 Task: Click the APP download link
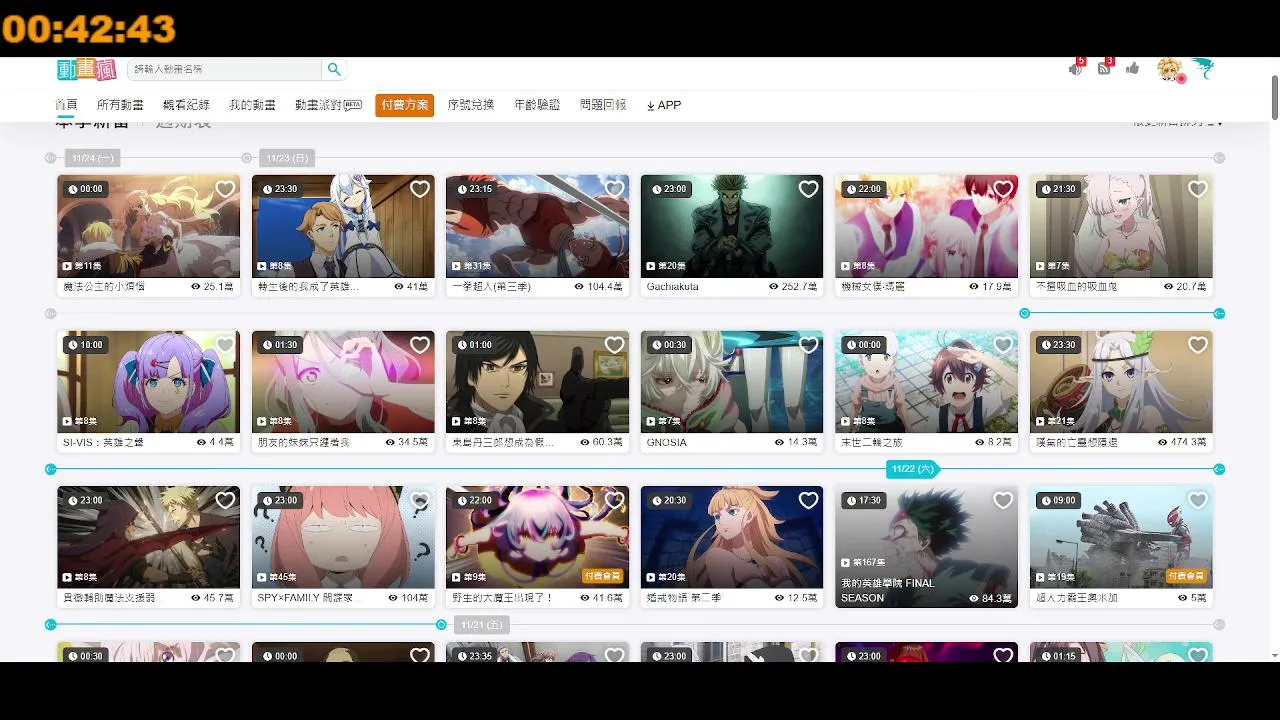pyautogui.click(x=664, y=105)
